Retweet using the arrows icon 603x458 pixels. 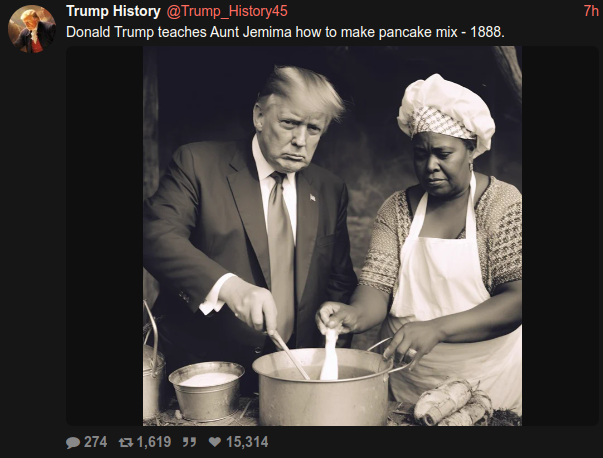[126, 442]
